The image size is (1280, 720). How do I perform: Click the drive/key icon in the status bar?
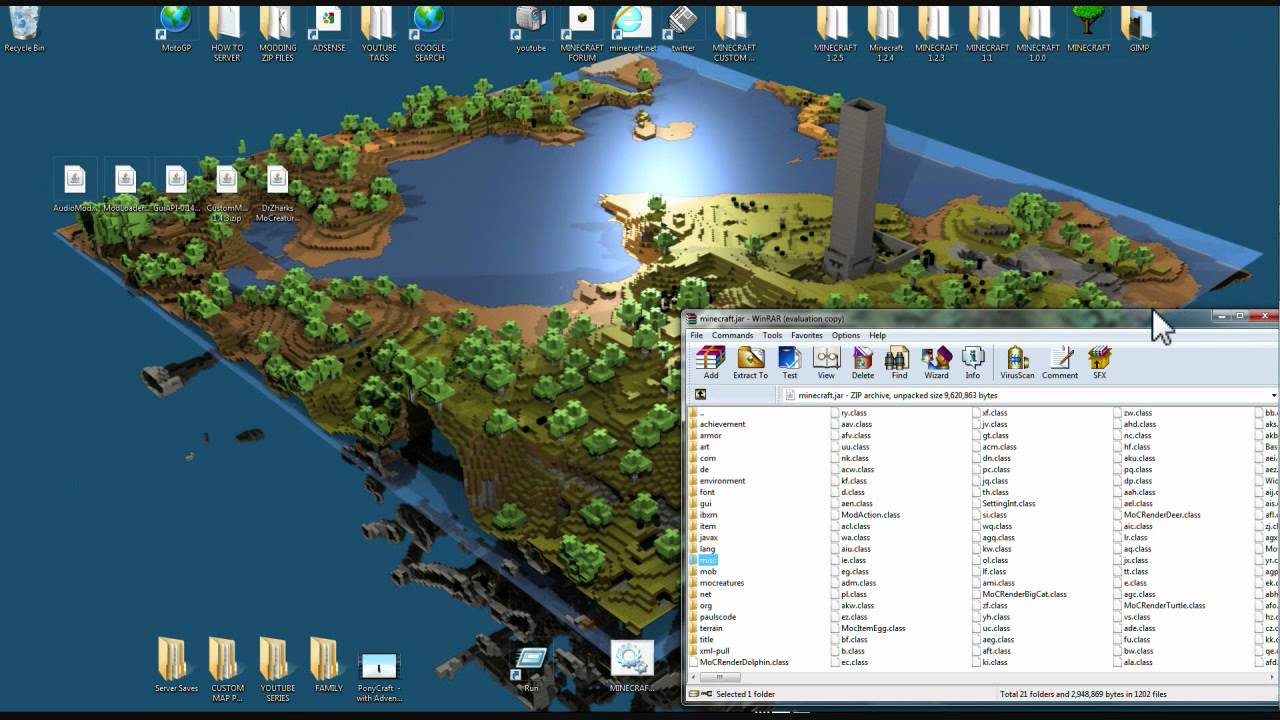click(x=700, y=694)
